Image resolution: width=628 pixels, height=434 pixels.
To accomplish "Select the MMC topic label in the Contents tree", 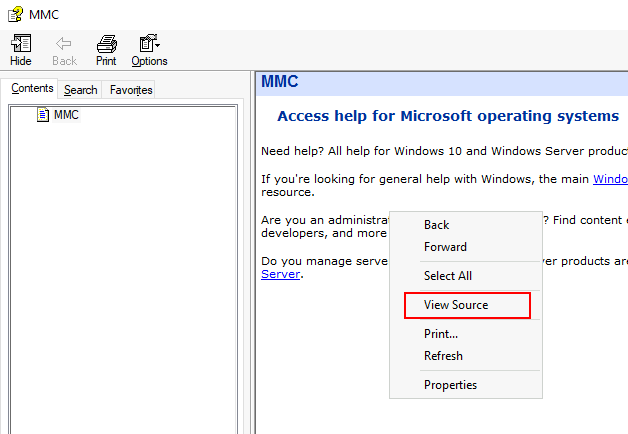I will click(66, 115).
